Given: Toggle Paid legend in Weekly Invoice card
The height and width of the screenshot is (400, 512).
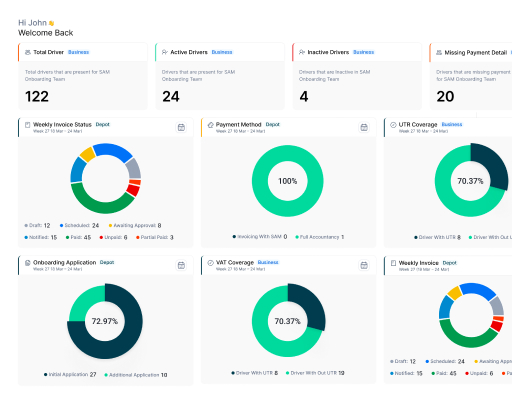Looking at the screenshot, I should [444, 373].
